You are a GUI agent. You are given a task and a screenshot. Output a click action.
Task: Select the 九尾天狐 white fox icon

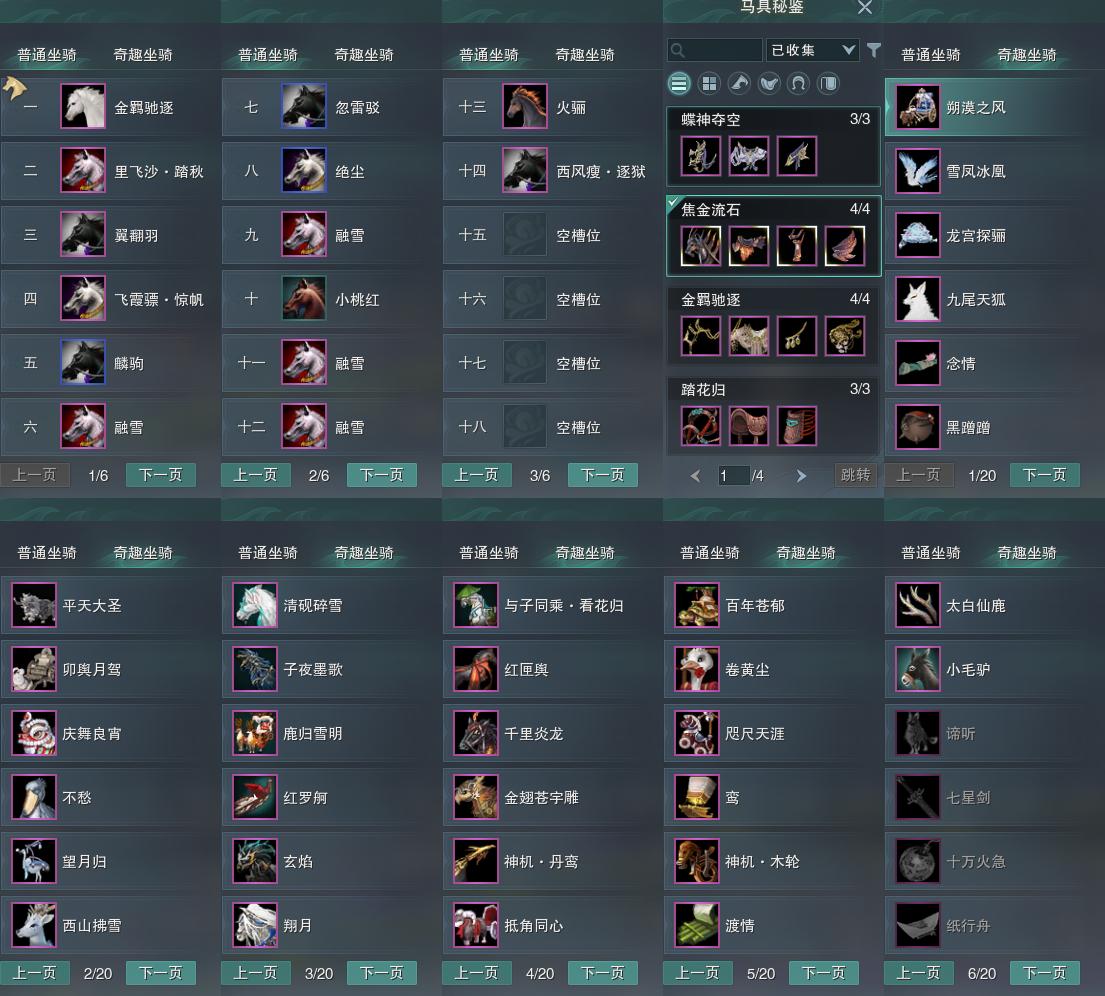point(918,299)
